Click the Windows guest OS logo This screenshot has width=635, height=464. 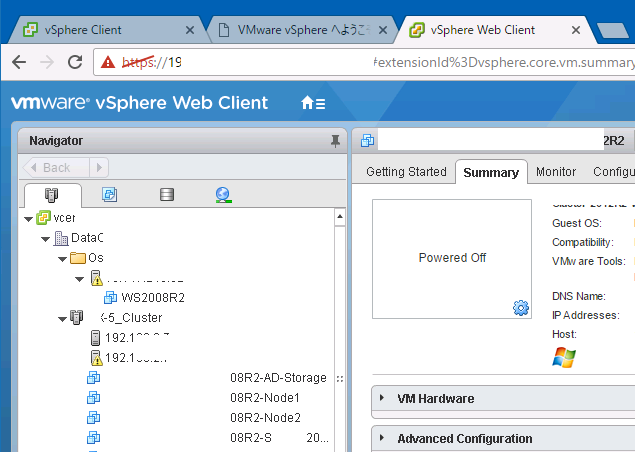coord(564,358)
